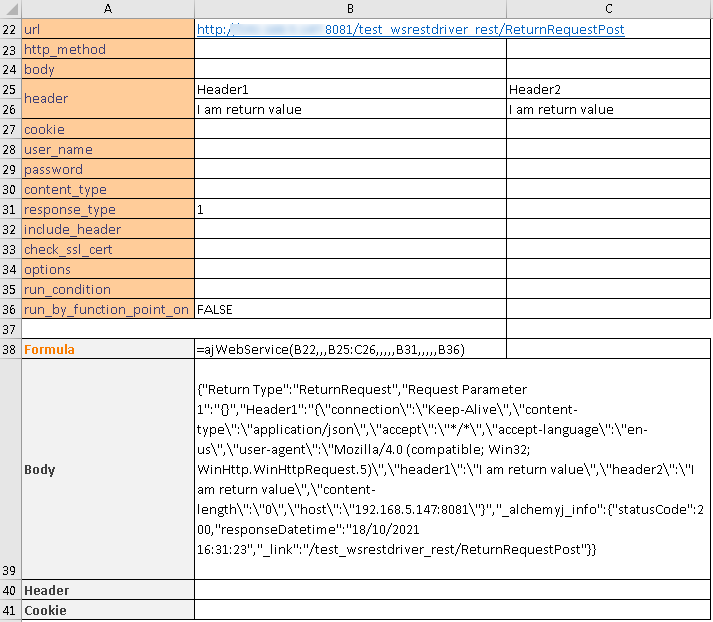Select the orange Formula label cell
This screenshot has height=622, width=713.
[107, 350]
